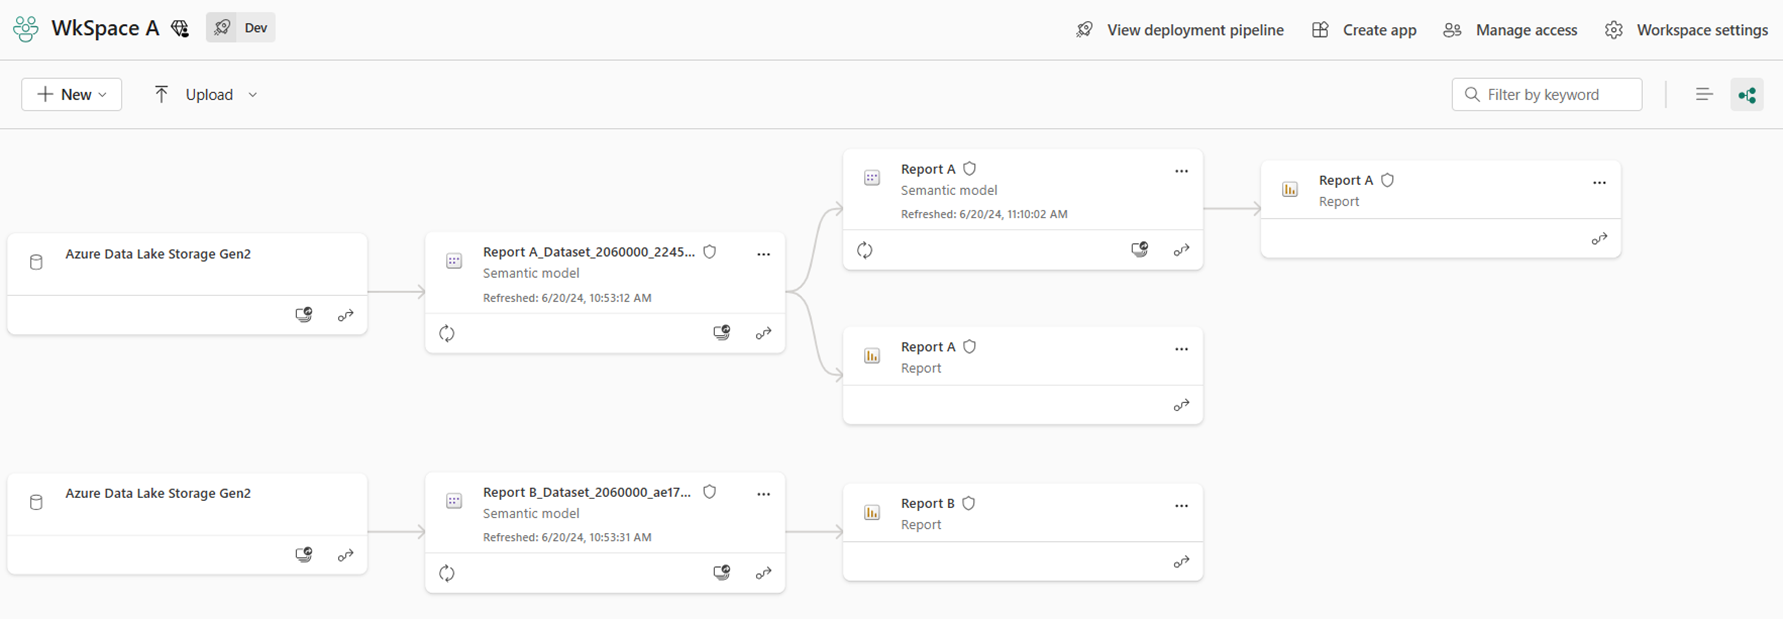Open more options for Report A semantic model

(x=1182, y=171)
